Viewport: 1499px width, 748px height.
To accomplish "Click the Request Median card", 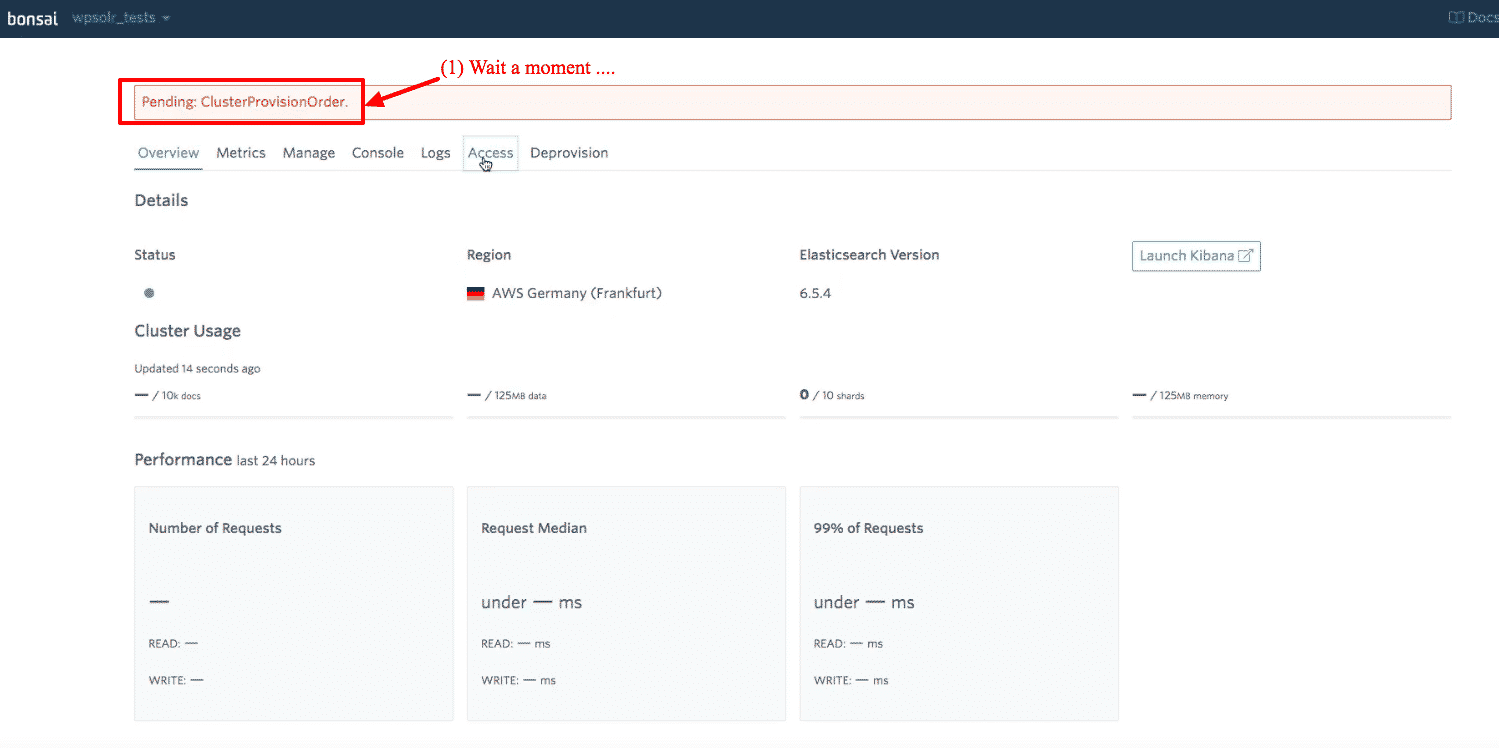I will click(626, 604).
